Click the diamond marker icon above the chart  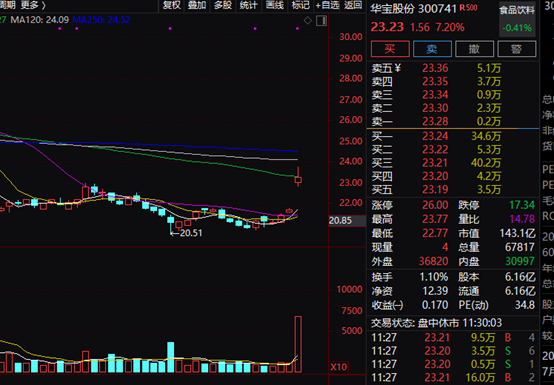[308, 20]
